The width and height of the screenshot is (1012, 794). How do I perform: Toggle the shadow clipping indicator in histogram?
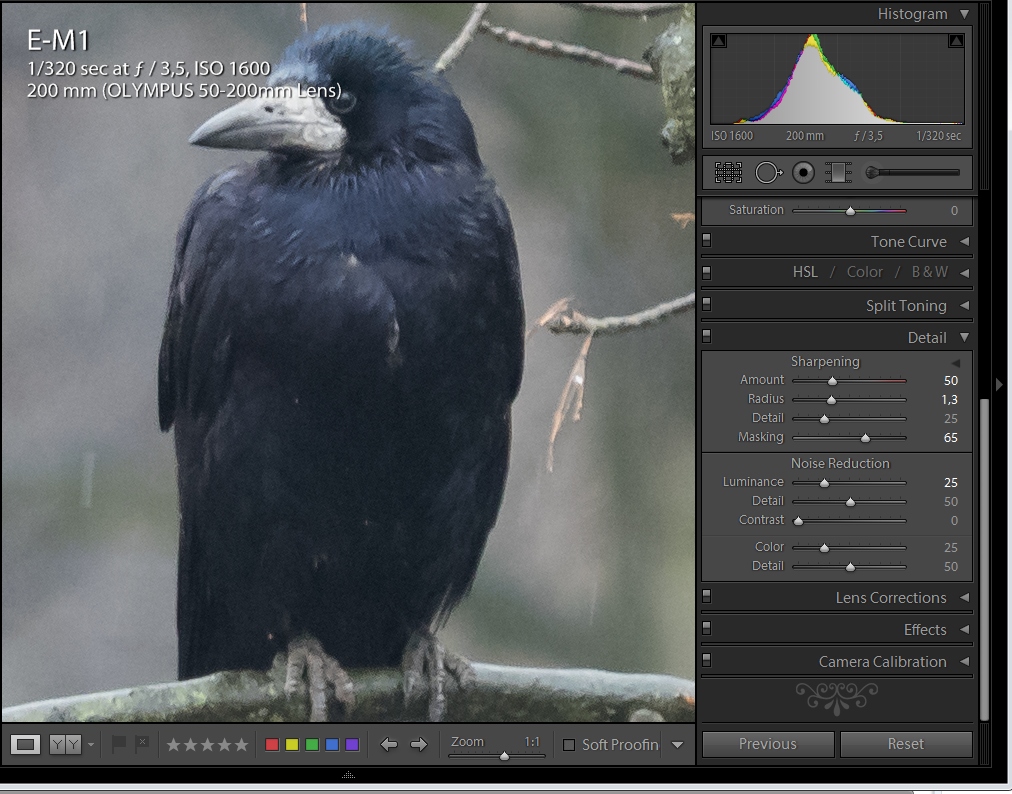tap(719, 41)
